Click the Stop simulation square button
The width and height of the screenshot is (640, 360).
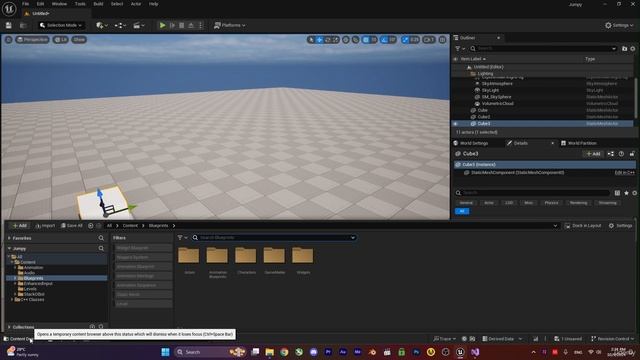[182, 25]
